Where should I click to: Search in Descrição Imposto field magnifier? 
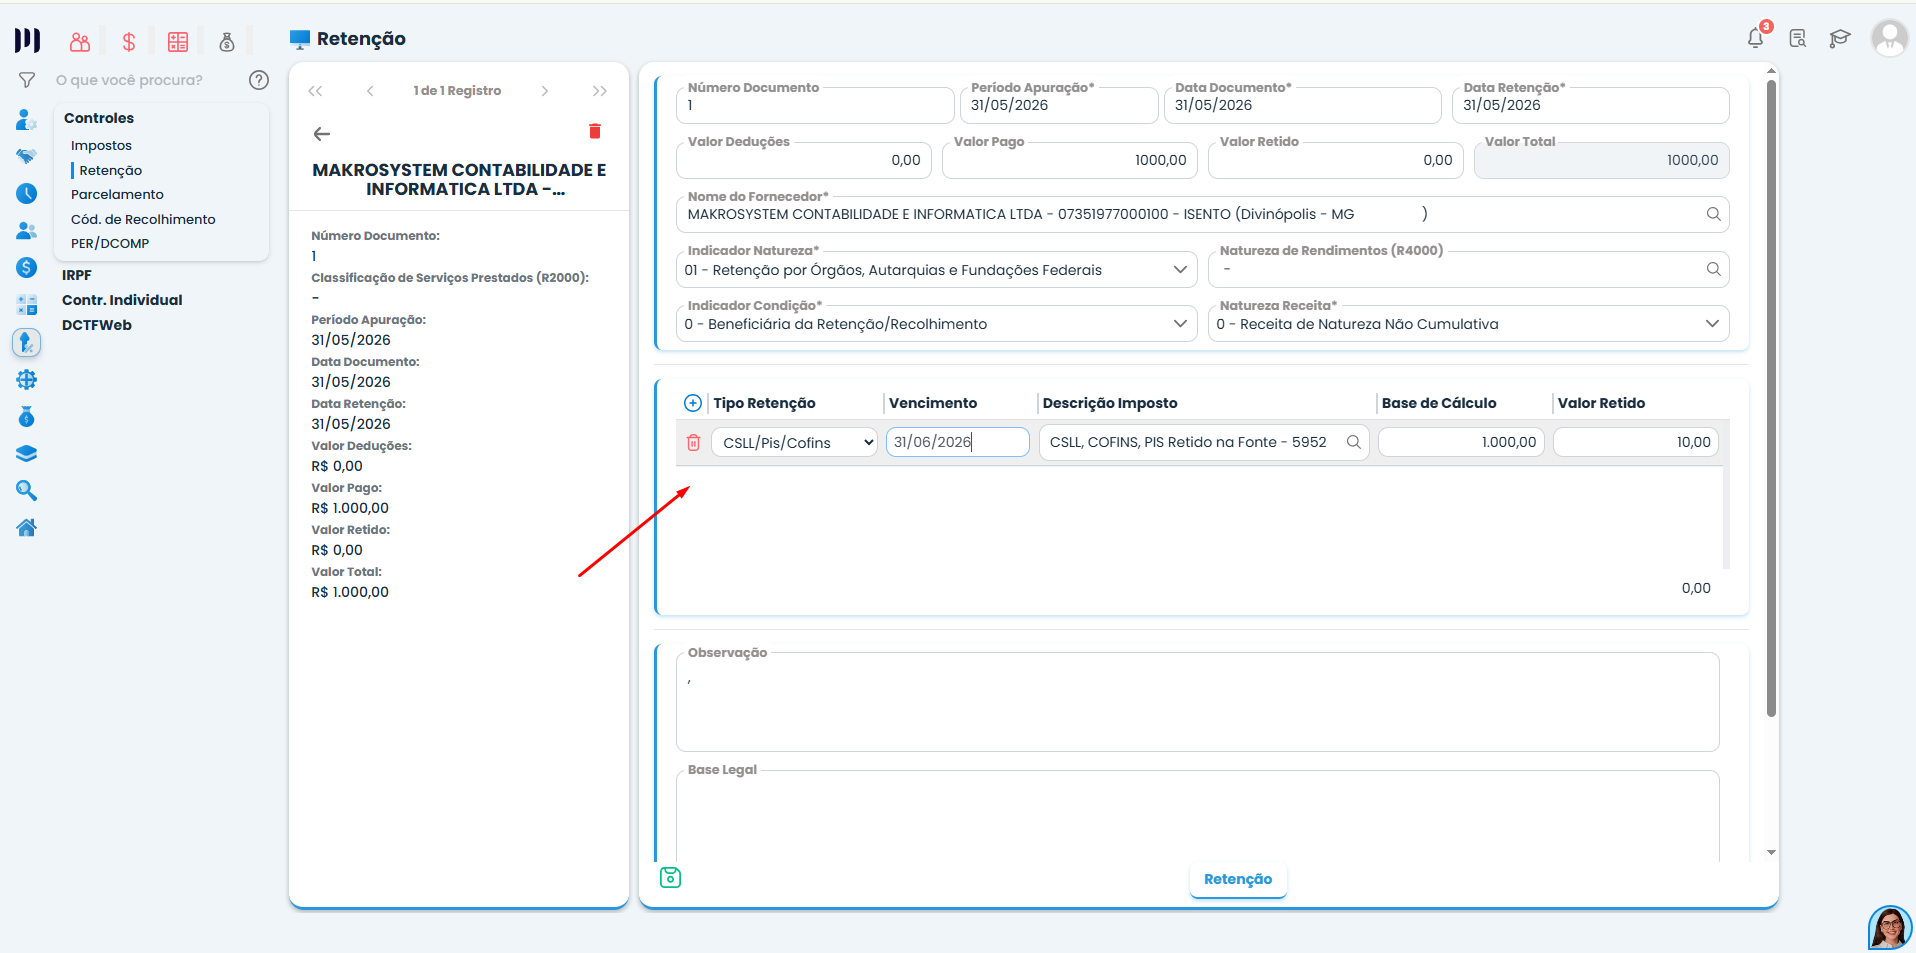click(x=1353, y=442)
